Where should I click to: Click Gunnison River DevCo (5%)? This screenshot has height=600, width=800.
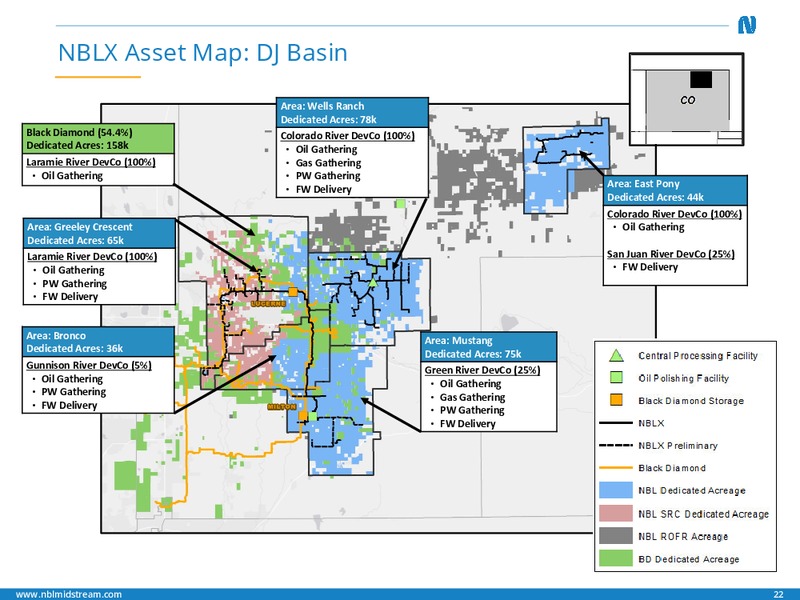[89, 365]
